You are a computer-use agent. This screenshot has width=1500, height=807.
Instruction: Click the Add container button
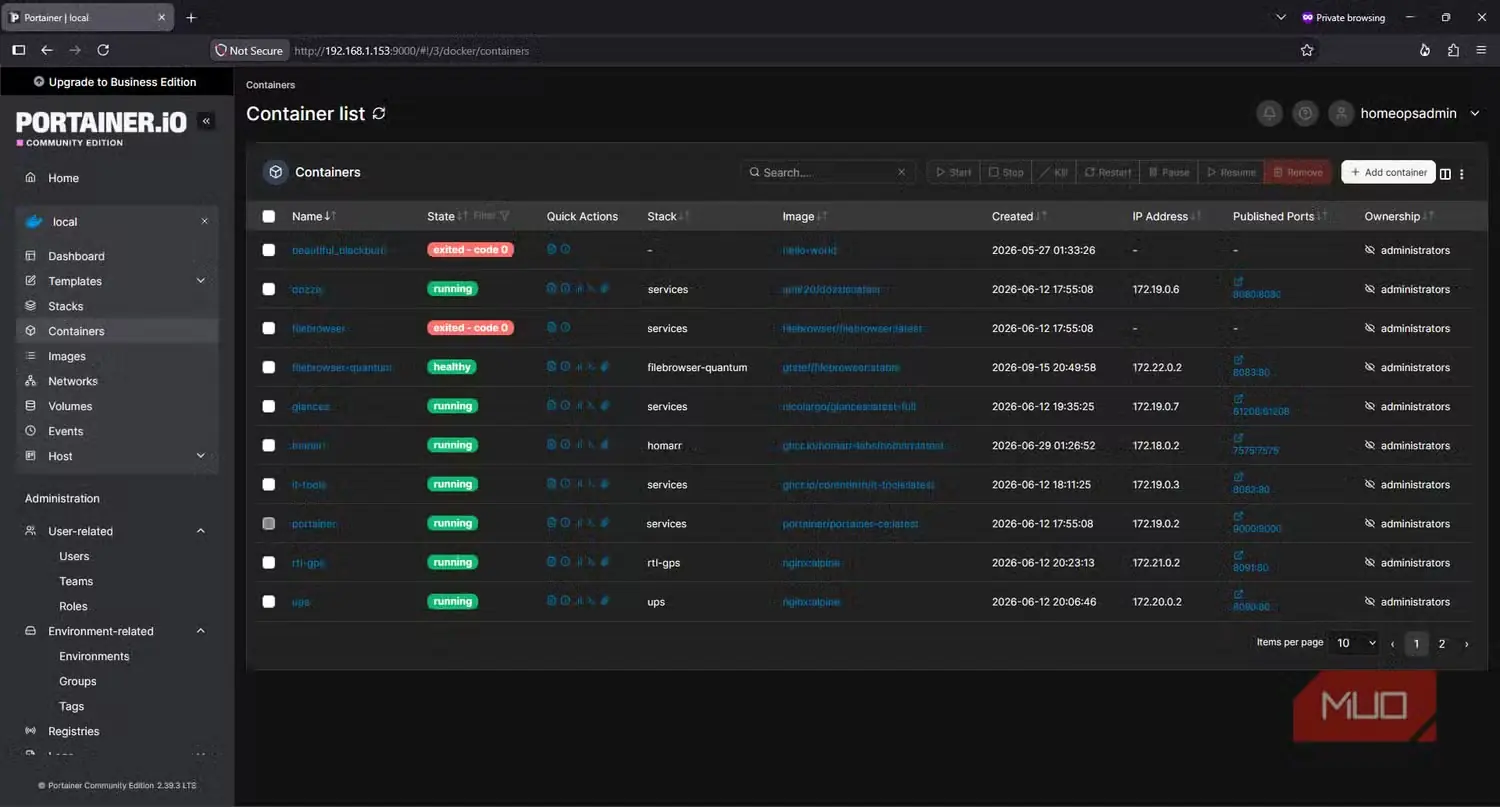(1388, 172)
